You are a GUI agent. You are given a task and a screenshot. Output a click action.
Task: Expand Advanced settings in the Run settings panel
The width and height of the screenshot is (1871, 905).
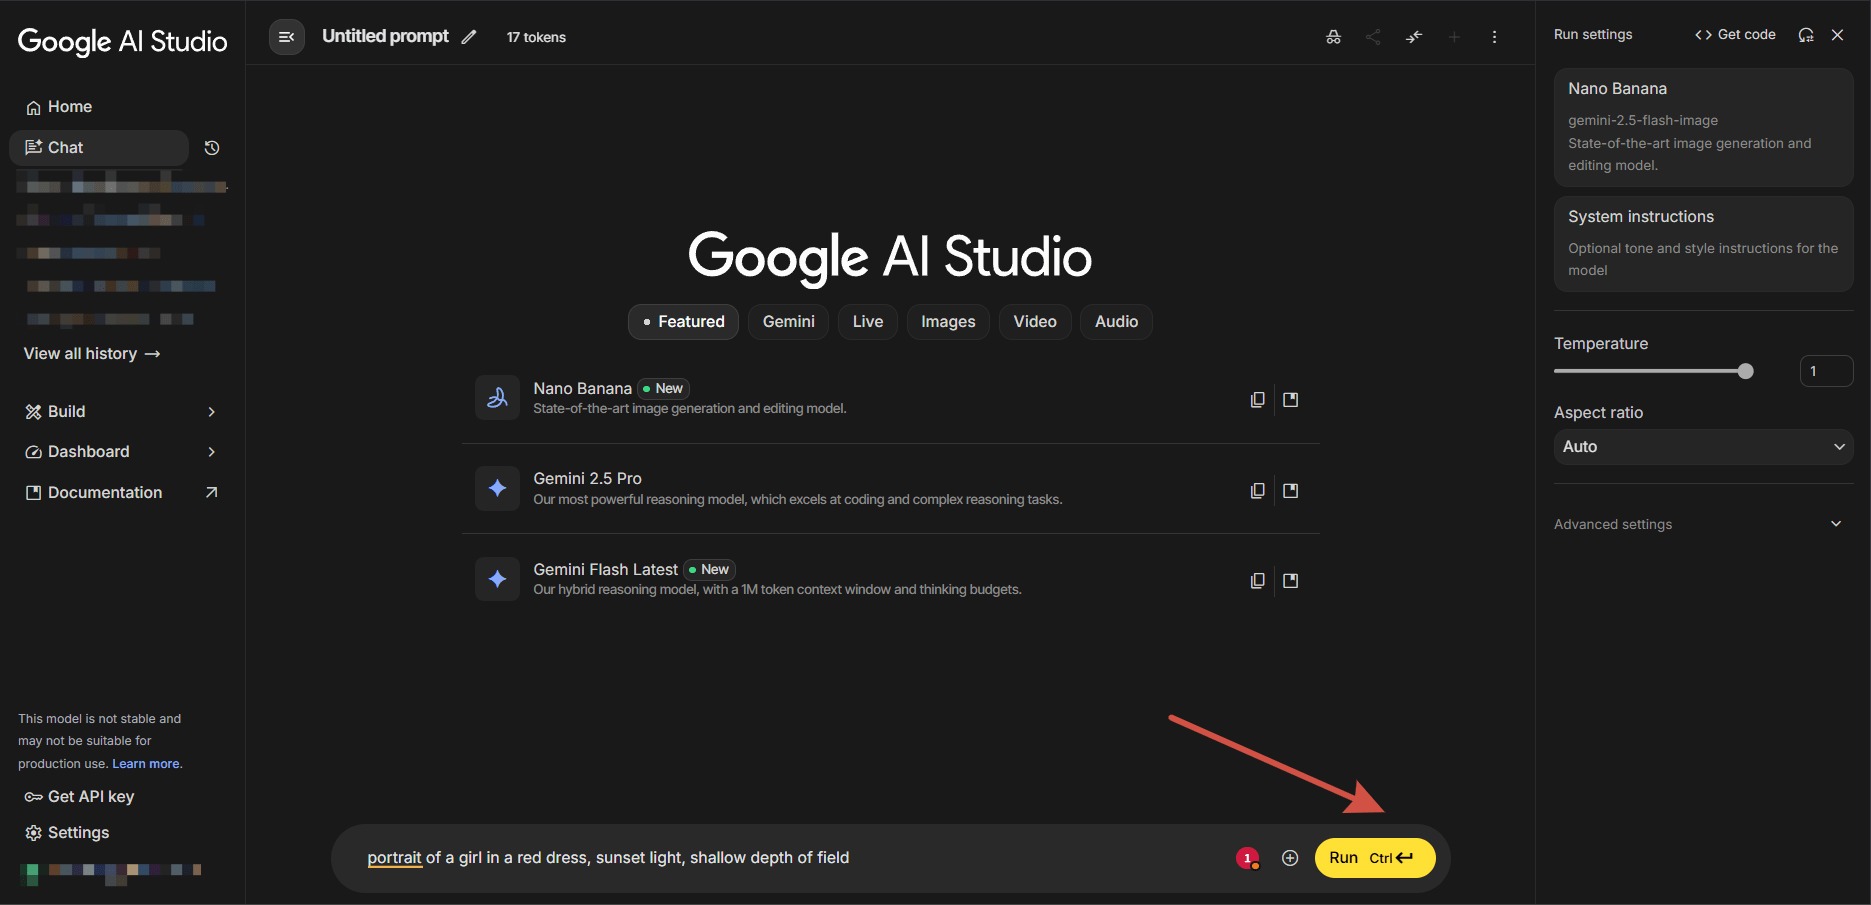1698,524
